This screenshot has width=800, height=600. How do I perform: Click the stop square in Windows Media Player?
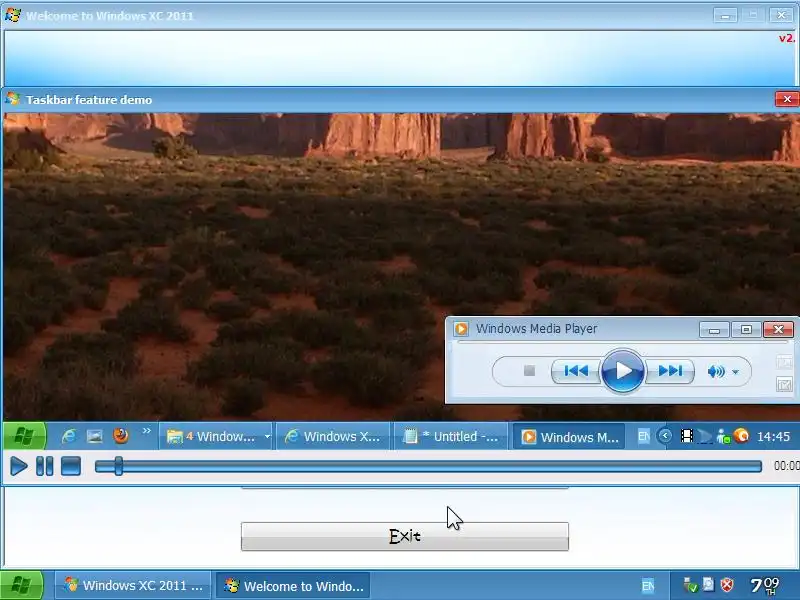click(x=529, y=370)
